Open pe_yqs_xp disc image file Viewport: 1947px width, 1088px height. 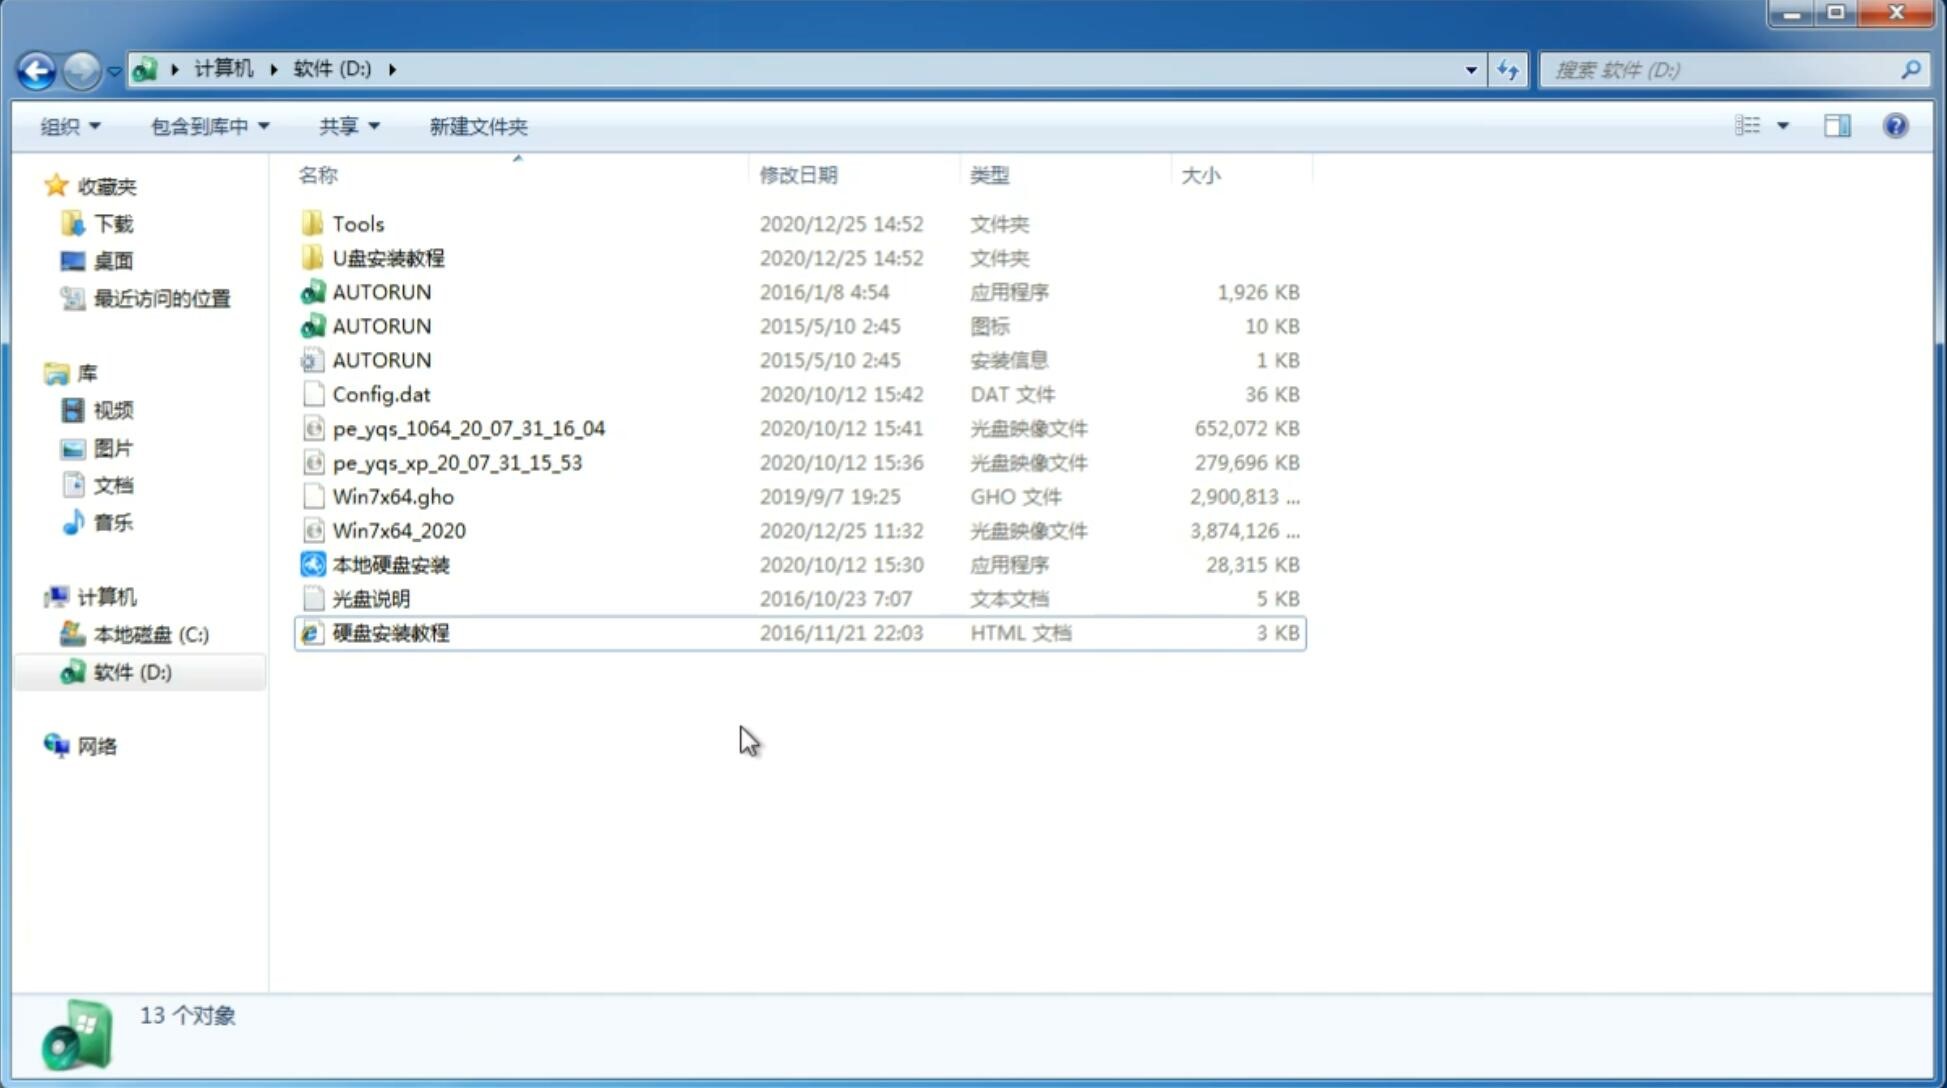tap(457, 461)
